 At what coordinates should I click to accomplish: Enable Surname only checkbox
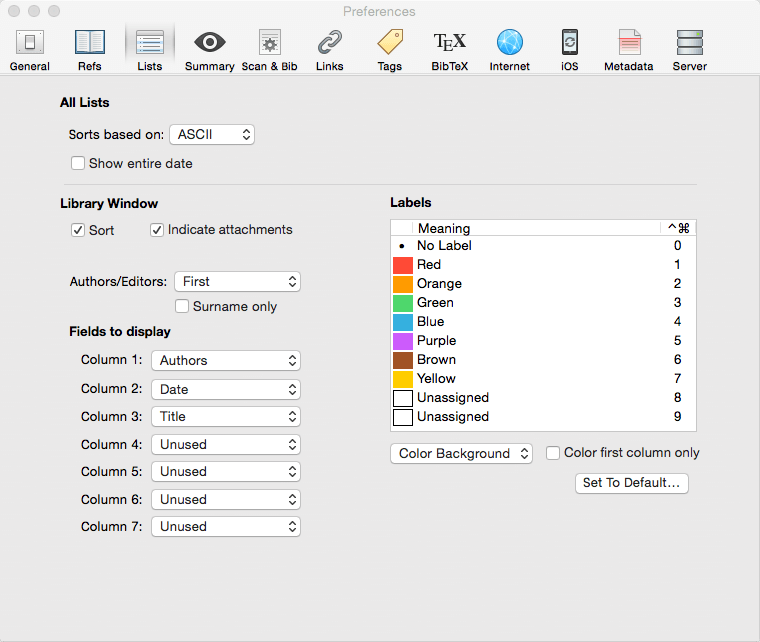click(182, 306)
